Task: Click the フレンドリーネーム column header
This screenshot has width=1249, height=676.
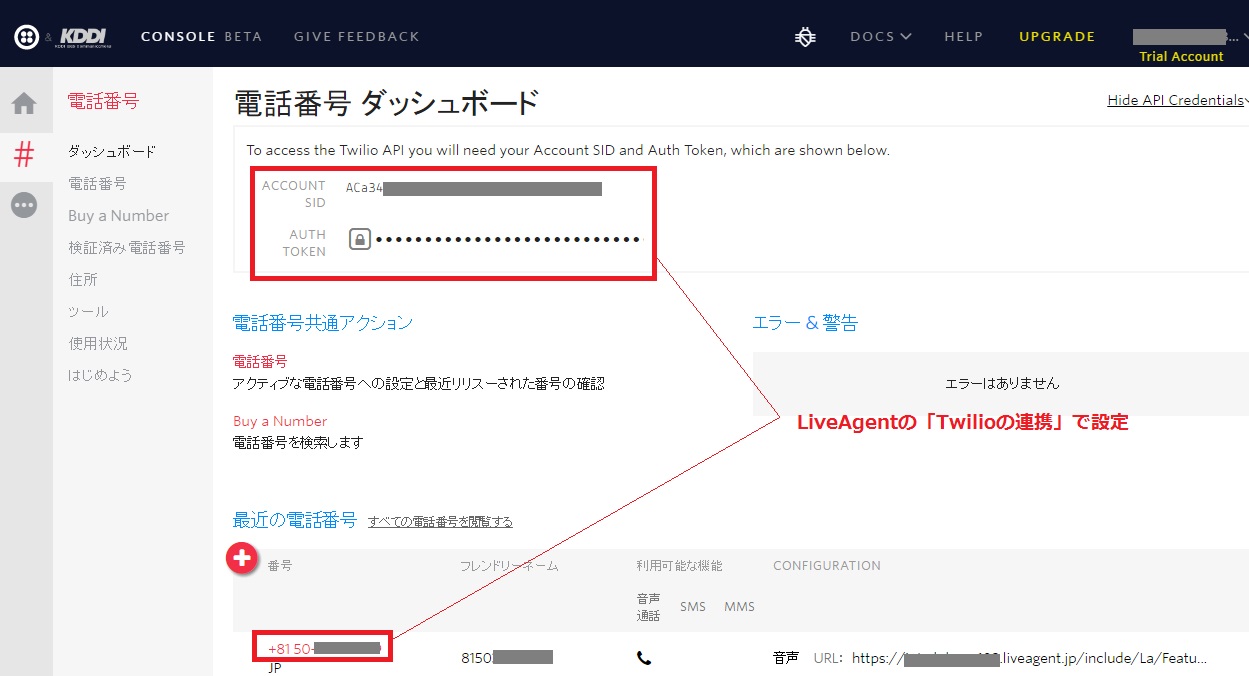Action: click(509, 566)
